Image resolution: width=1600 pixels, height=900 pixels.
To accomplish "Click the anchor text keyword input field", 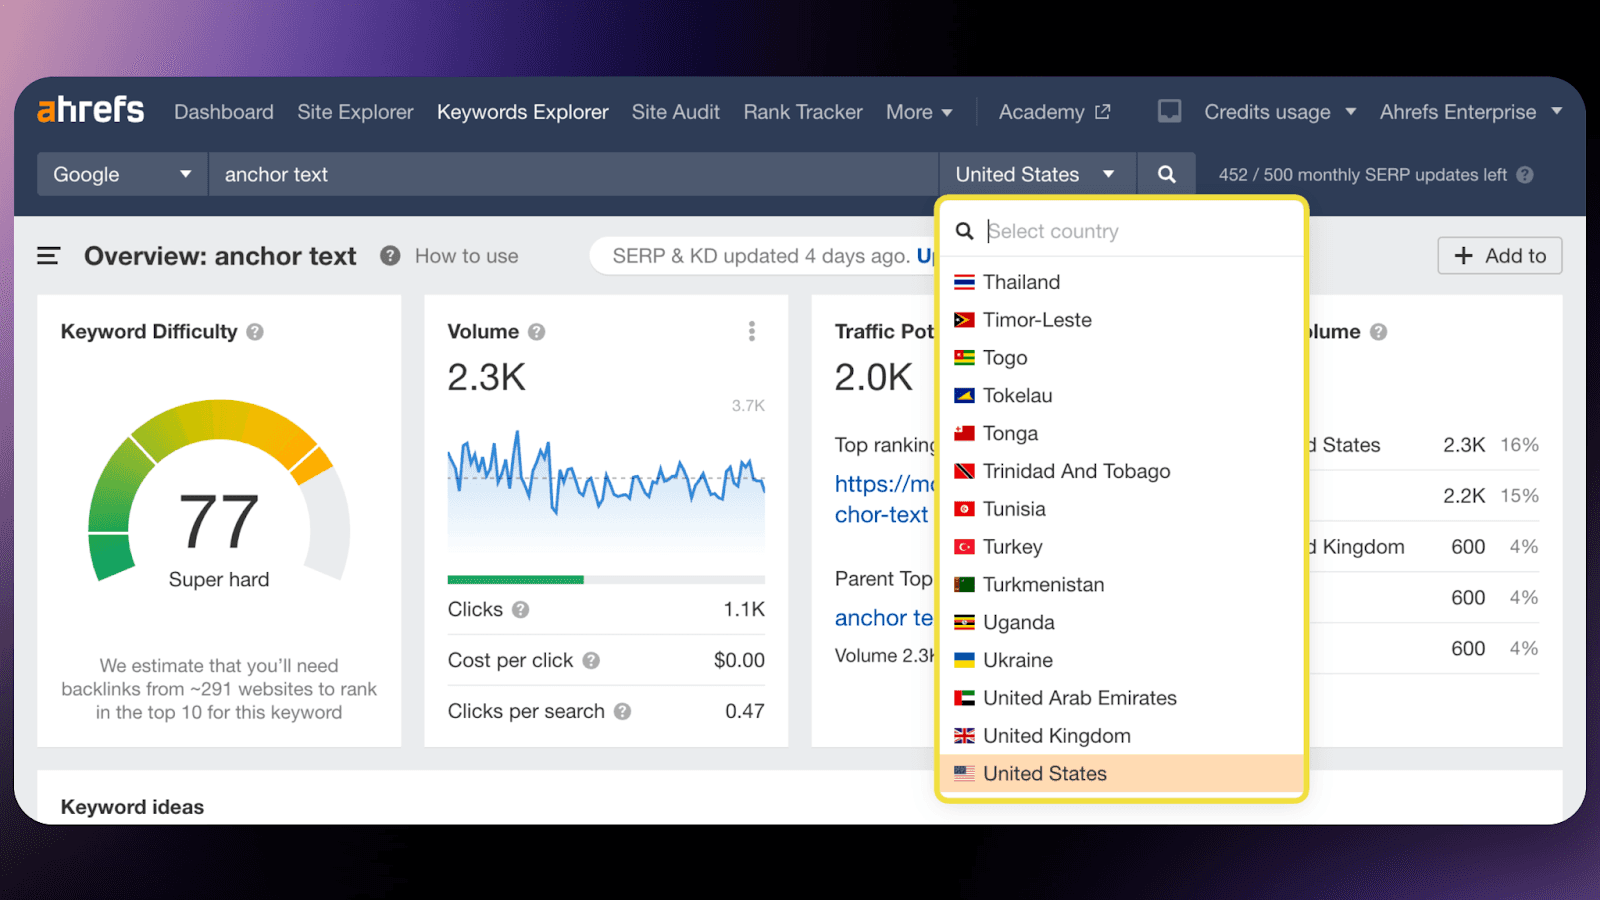I will point(573,174).
